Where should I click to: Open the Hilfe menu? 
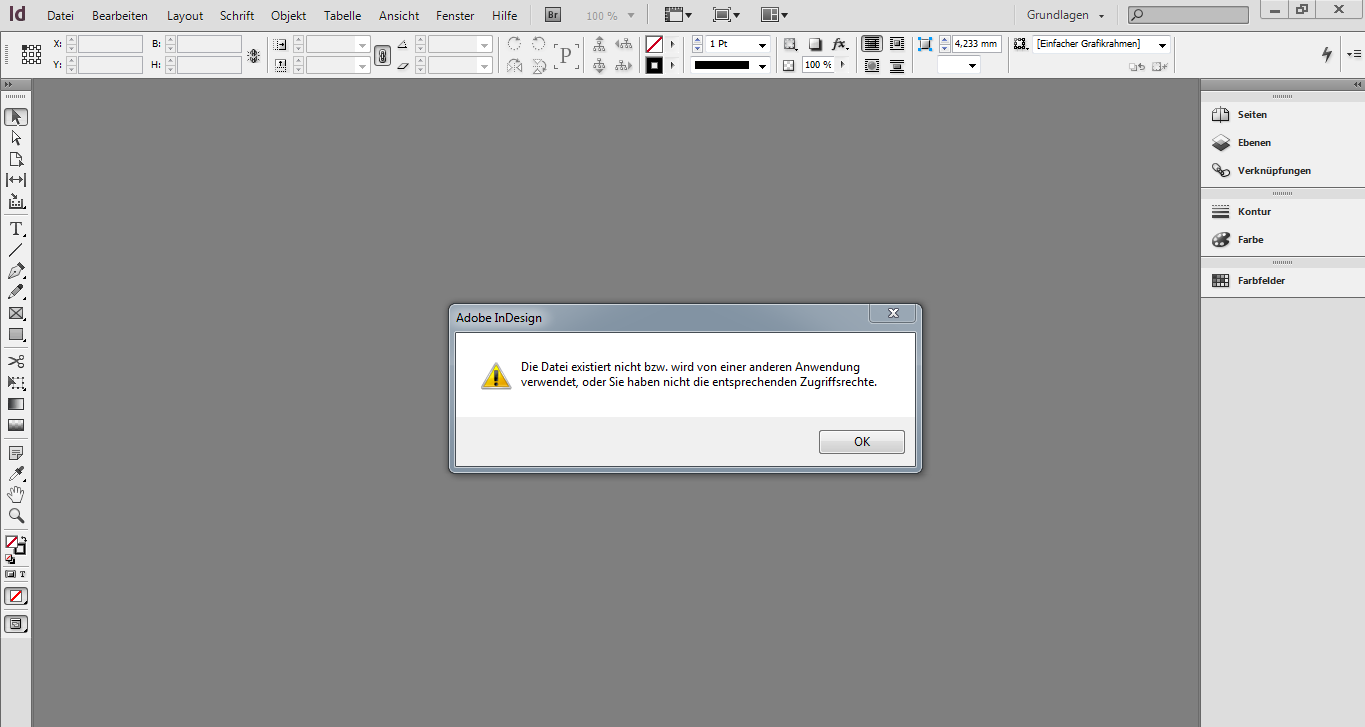pos(505,16)
